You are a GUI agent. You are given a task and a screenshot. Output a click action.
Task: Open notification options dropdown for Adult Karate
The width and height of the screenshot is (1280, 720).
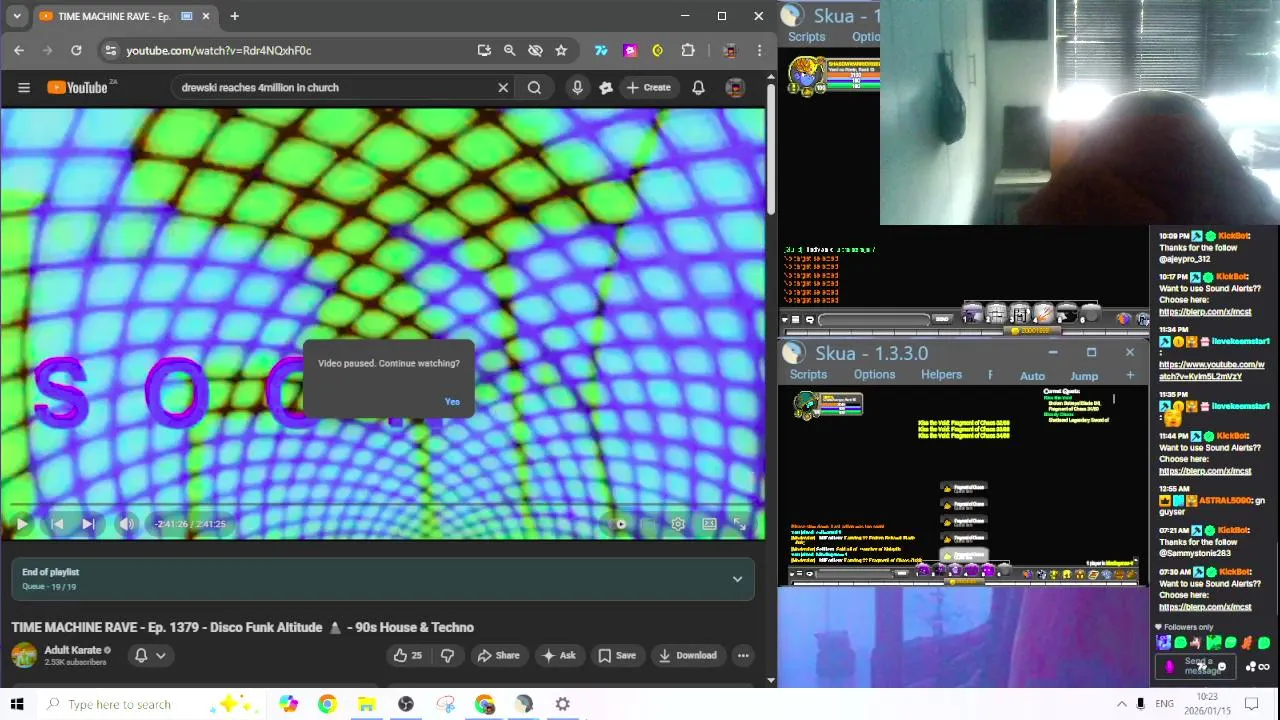coord(150,656)
